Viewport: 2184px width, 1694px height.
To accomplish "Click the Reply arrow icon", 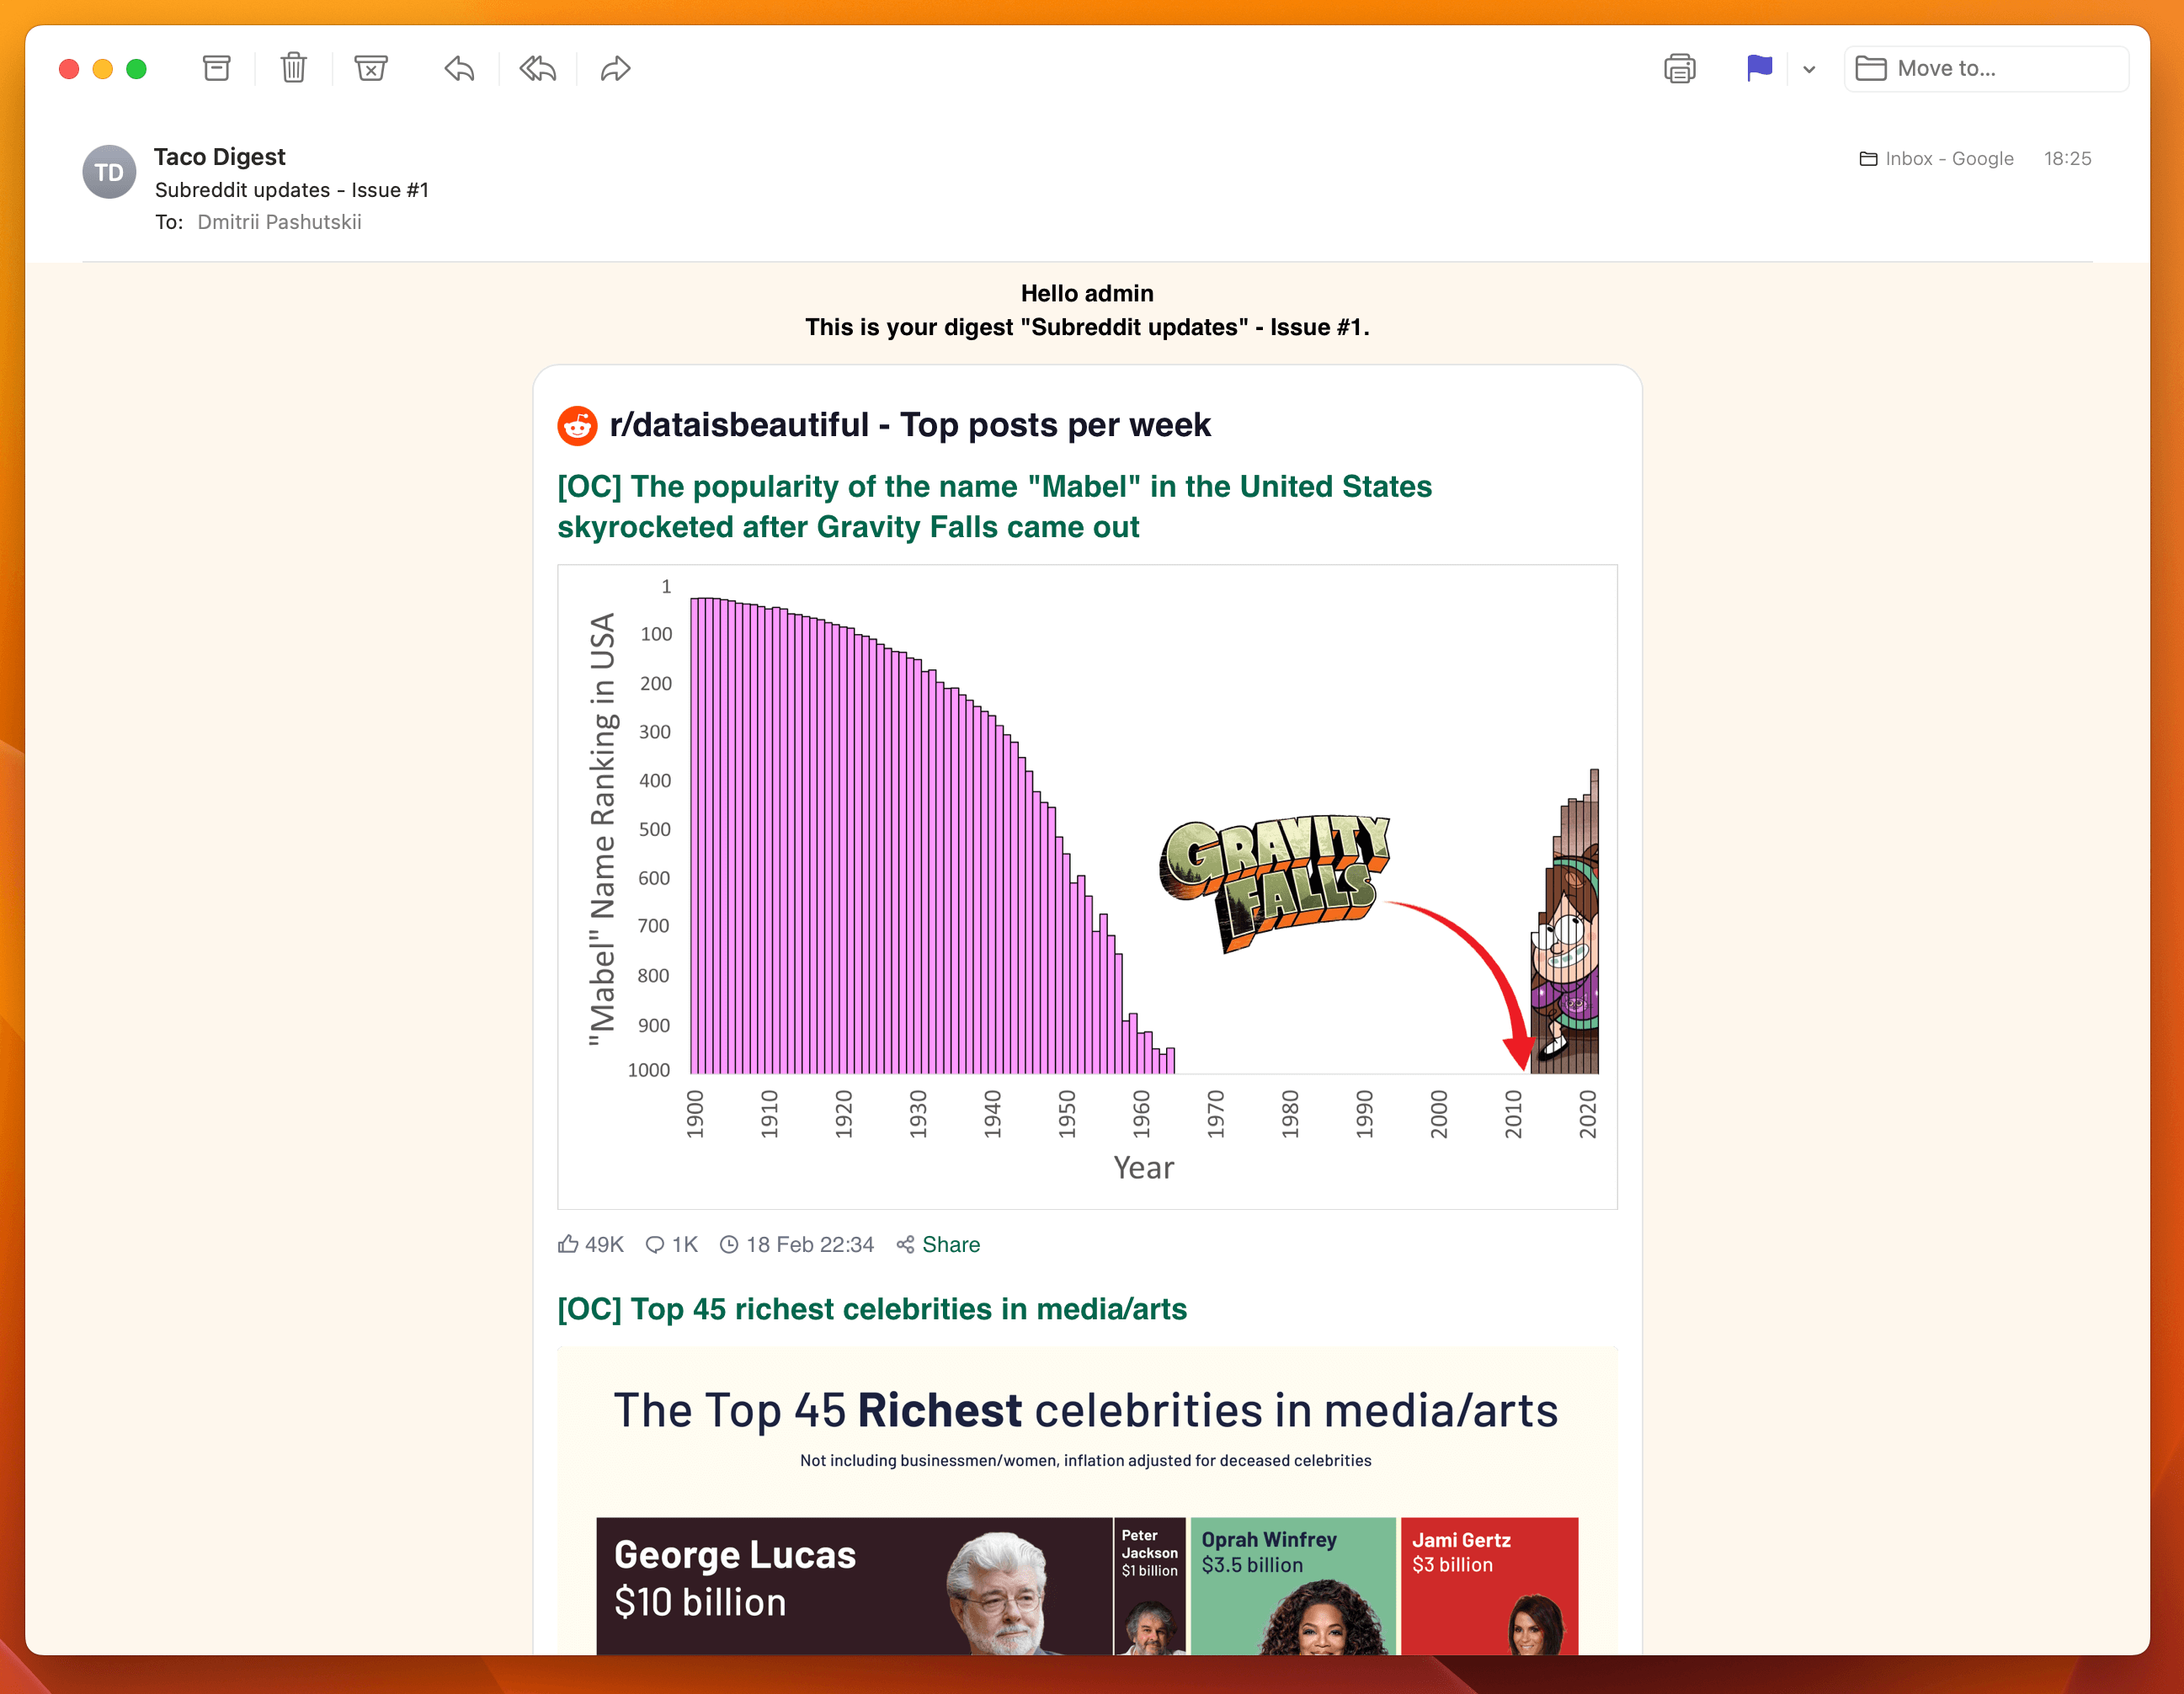I will coord(459,68).
